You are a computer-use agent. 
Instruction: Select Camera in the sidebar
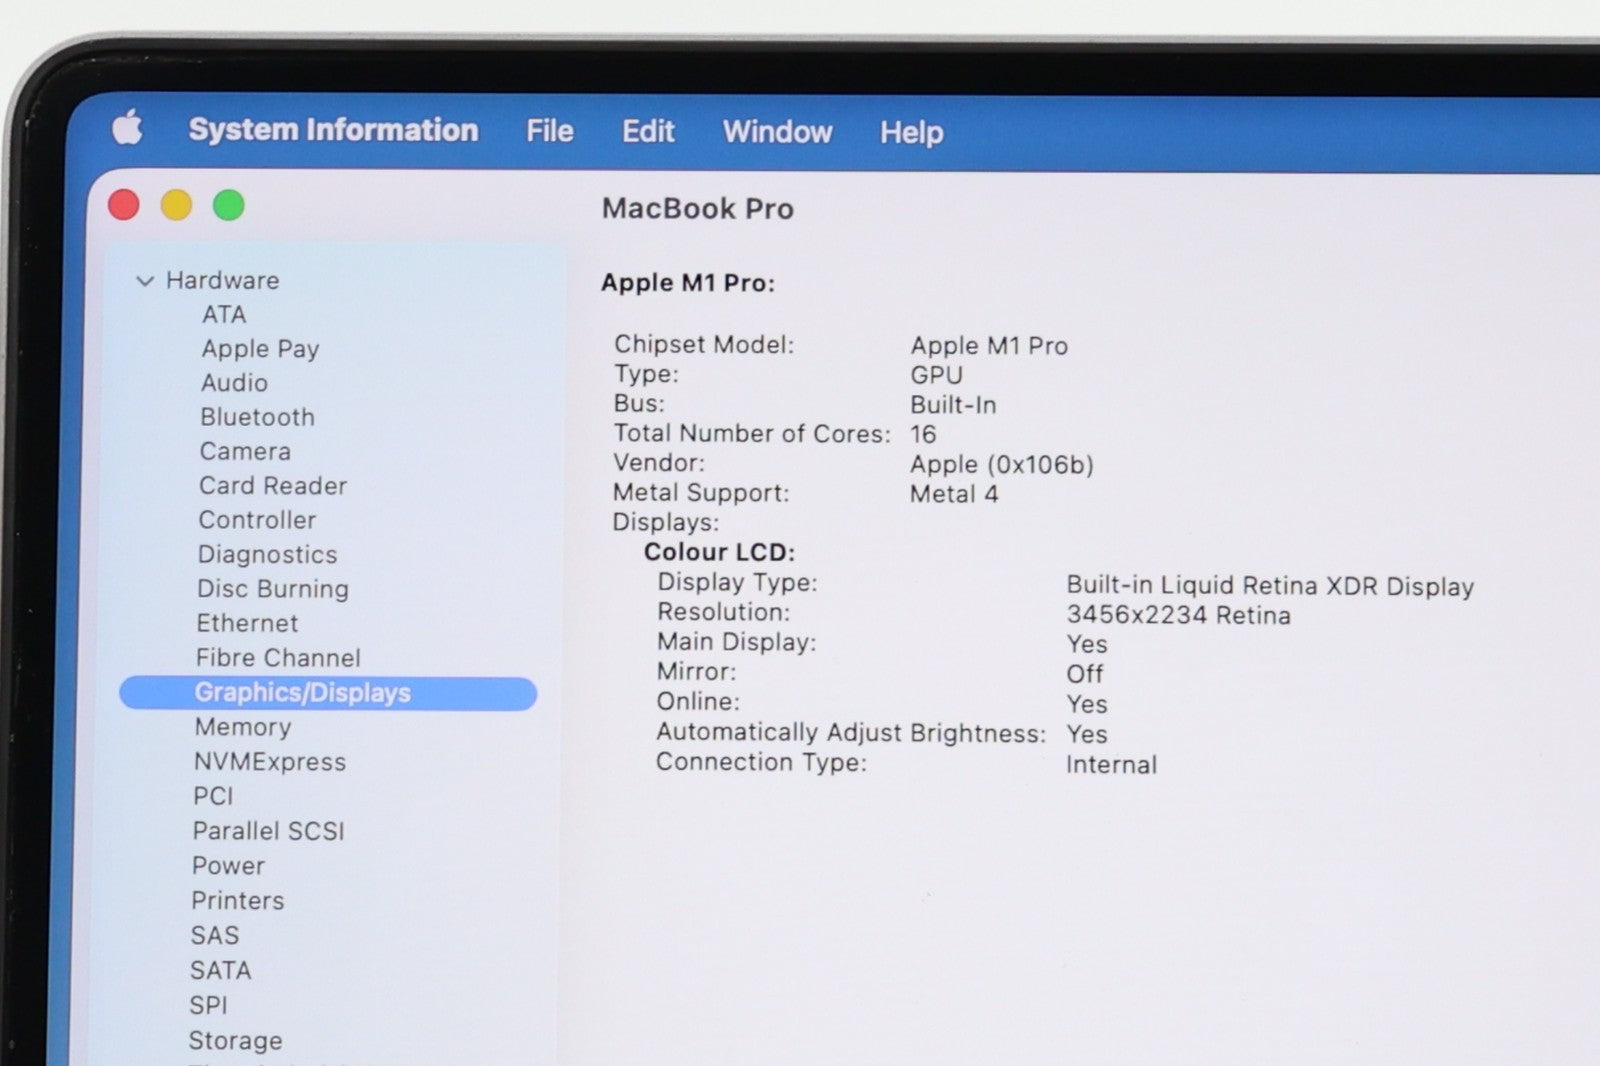click(x=245, y=451)
